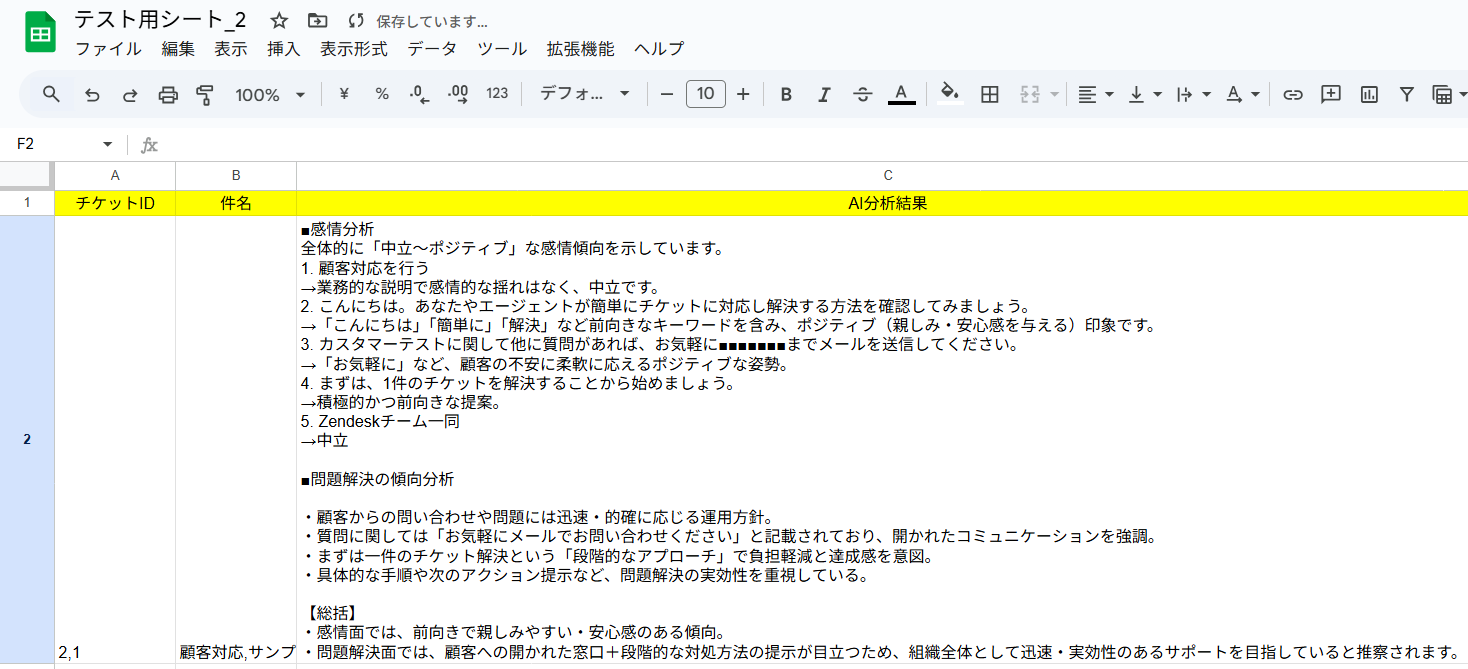Expand the Name box dropdown arrow
The height and width of the screenshot is (669, 1468).
point(108,145)
